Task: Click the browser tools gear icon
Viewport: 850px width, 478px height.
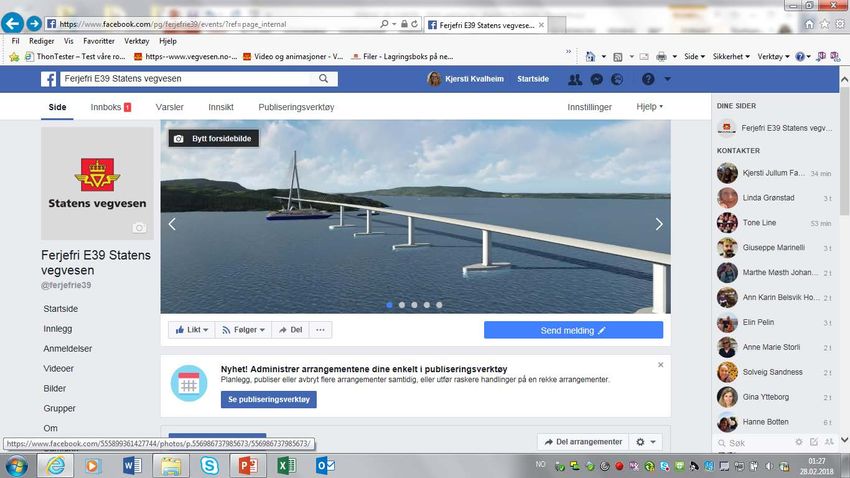Action: [x=840, y=24]
